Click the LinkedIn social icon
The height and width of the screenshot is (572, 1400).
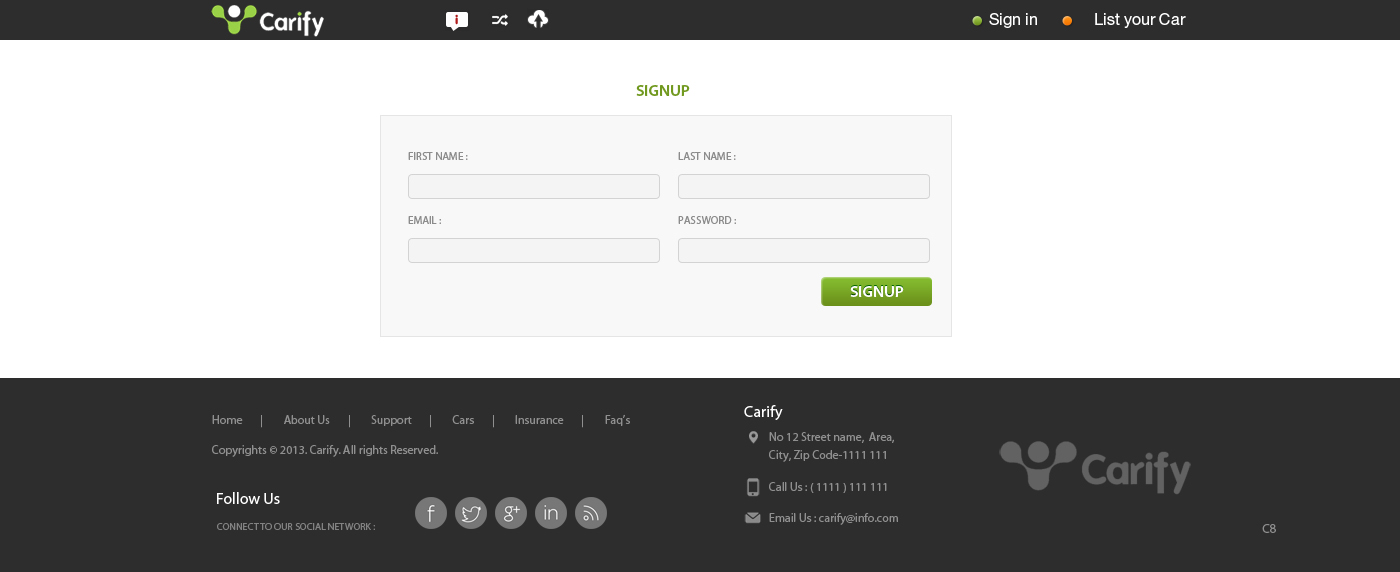pyautogui.click(x=551, y=513)
